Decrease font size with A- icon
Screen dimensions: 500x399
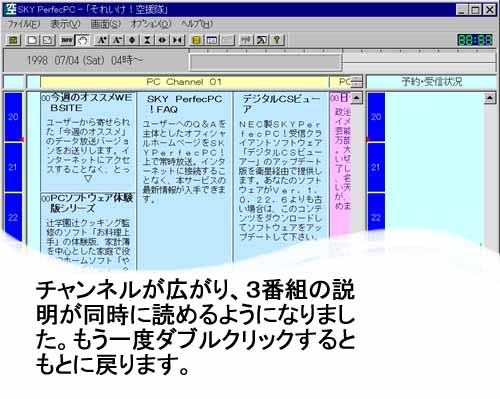[117, 40]
